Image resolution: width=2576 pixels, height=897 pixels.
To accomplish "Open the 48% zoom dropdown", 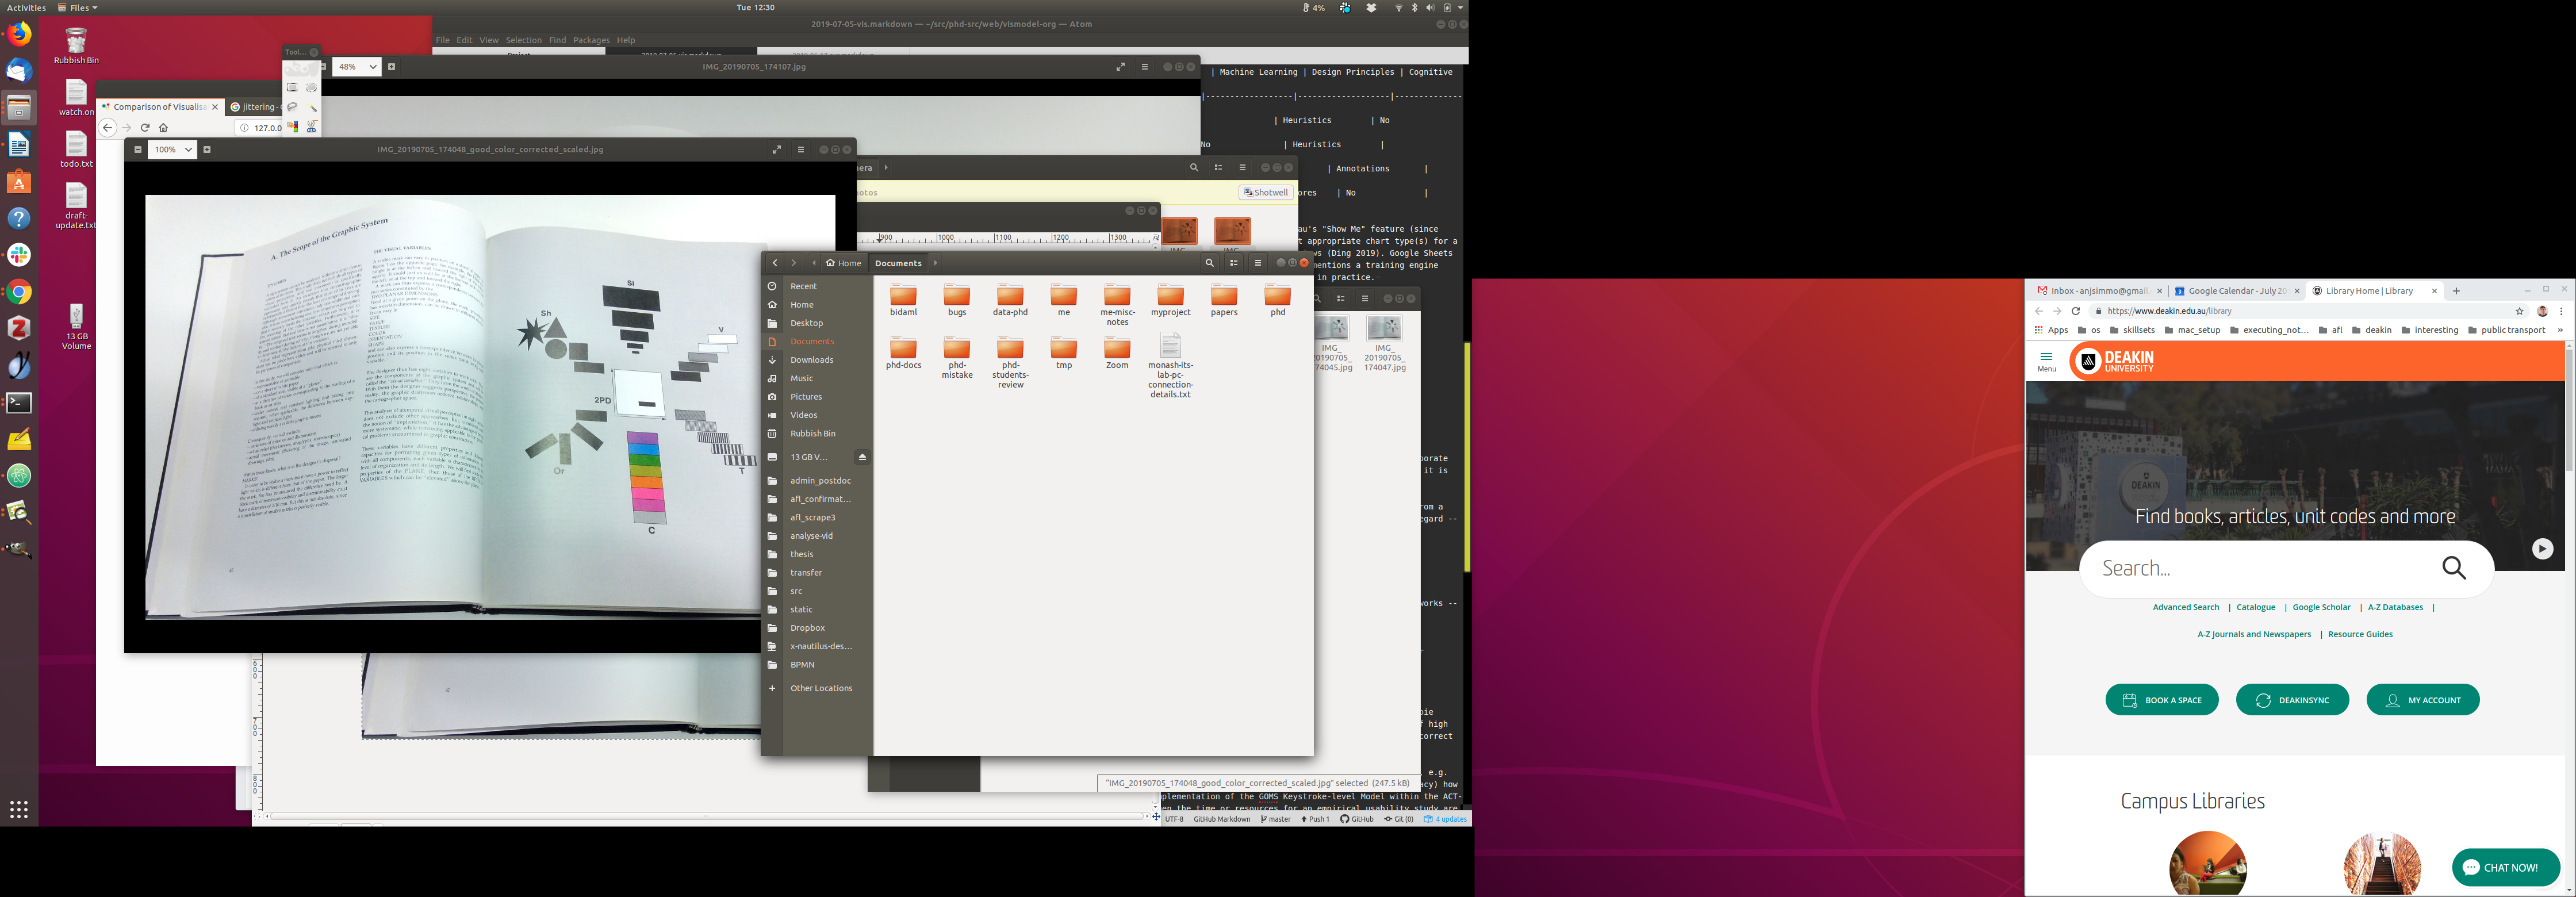I will pos(372,67).
